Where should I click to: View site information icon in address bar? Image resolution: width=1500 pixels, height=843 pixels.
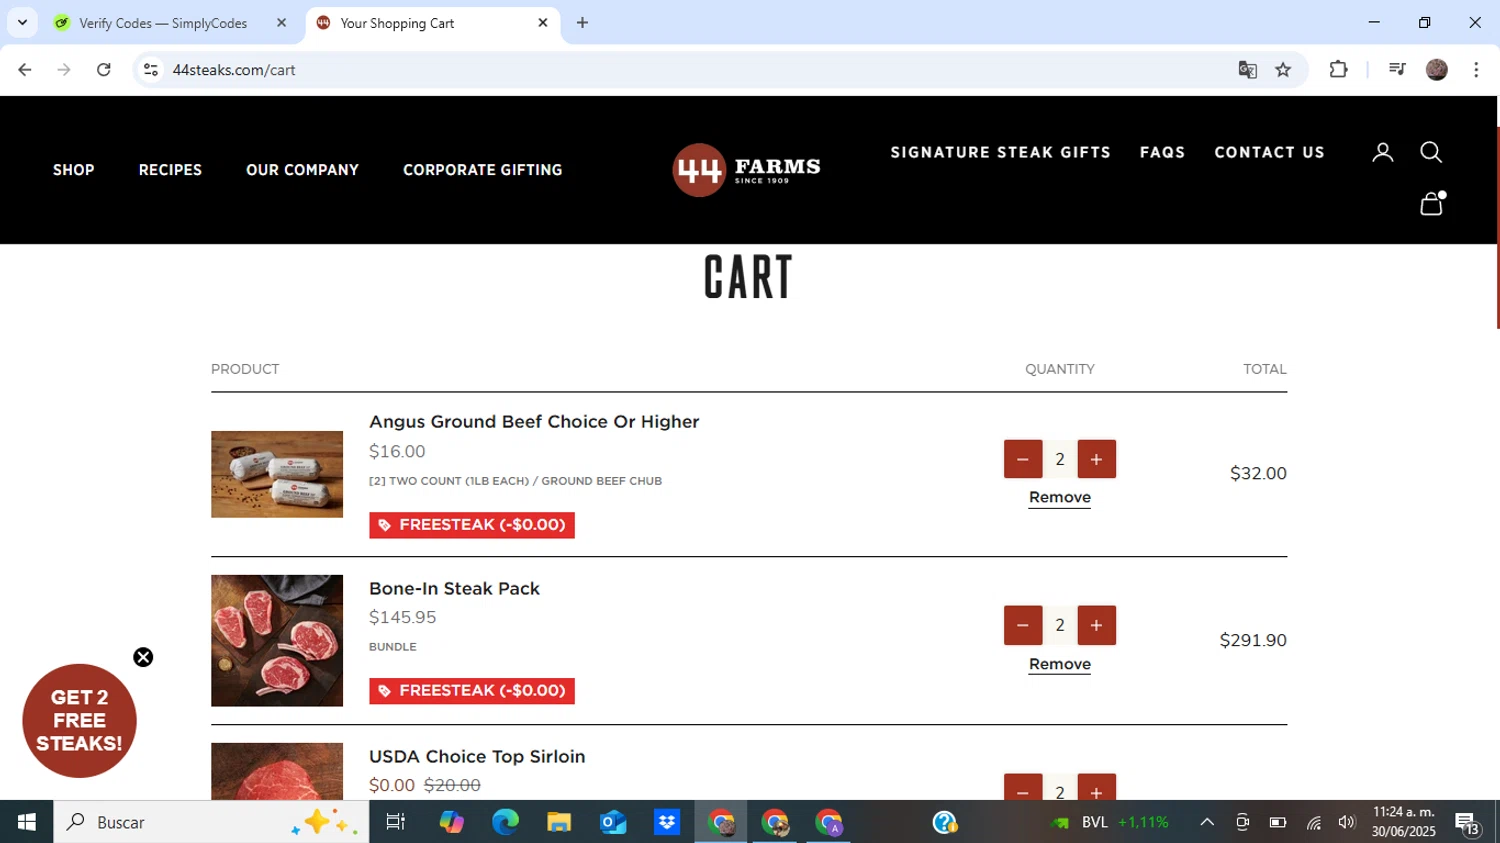pyautogui.click(x=151, y=70)
